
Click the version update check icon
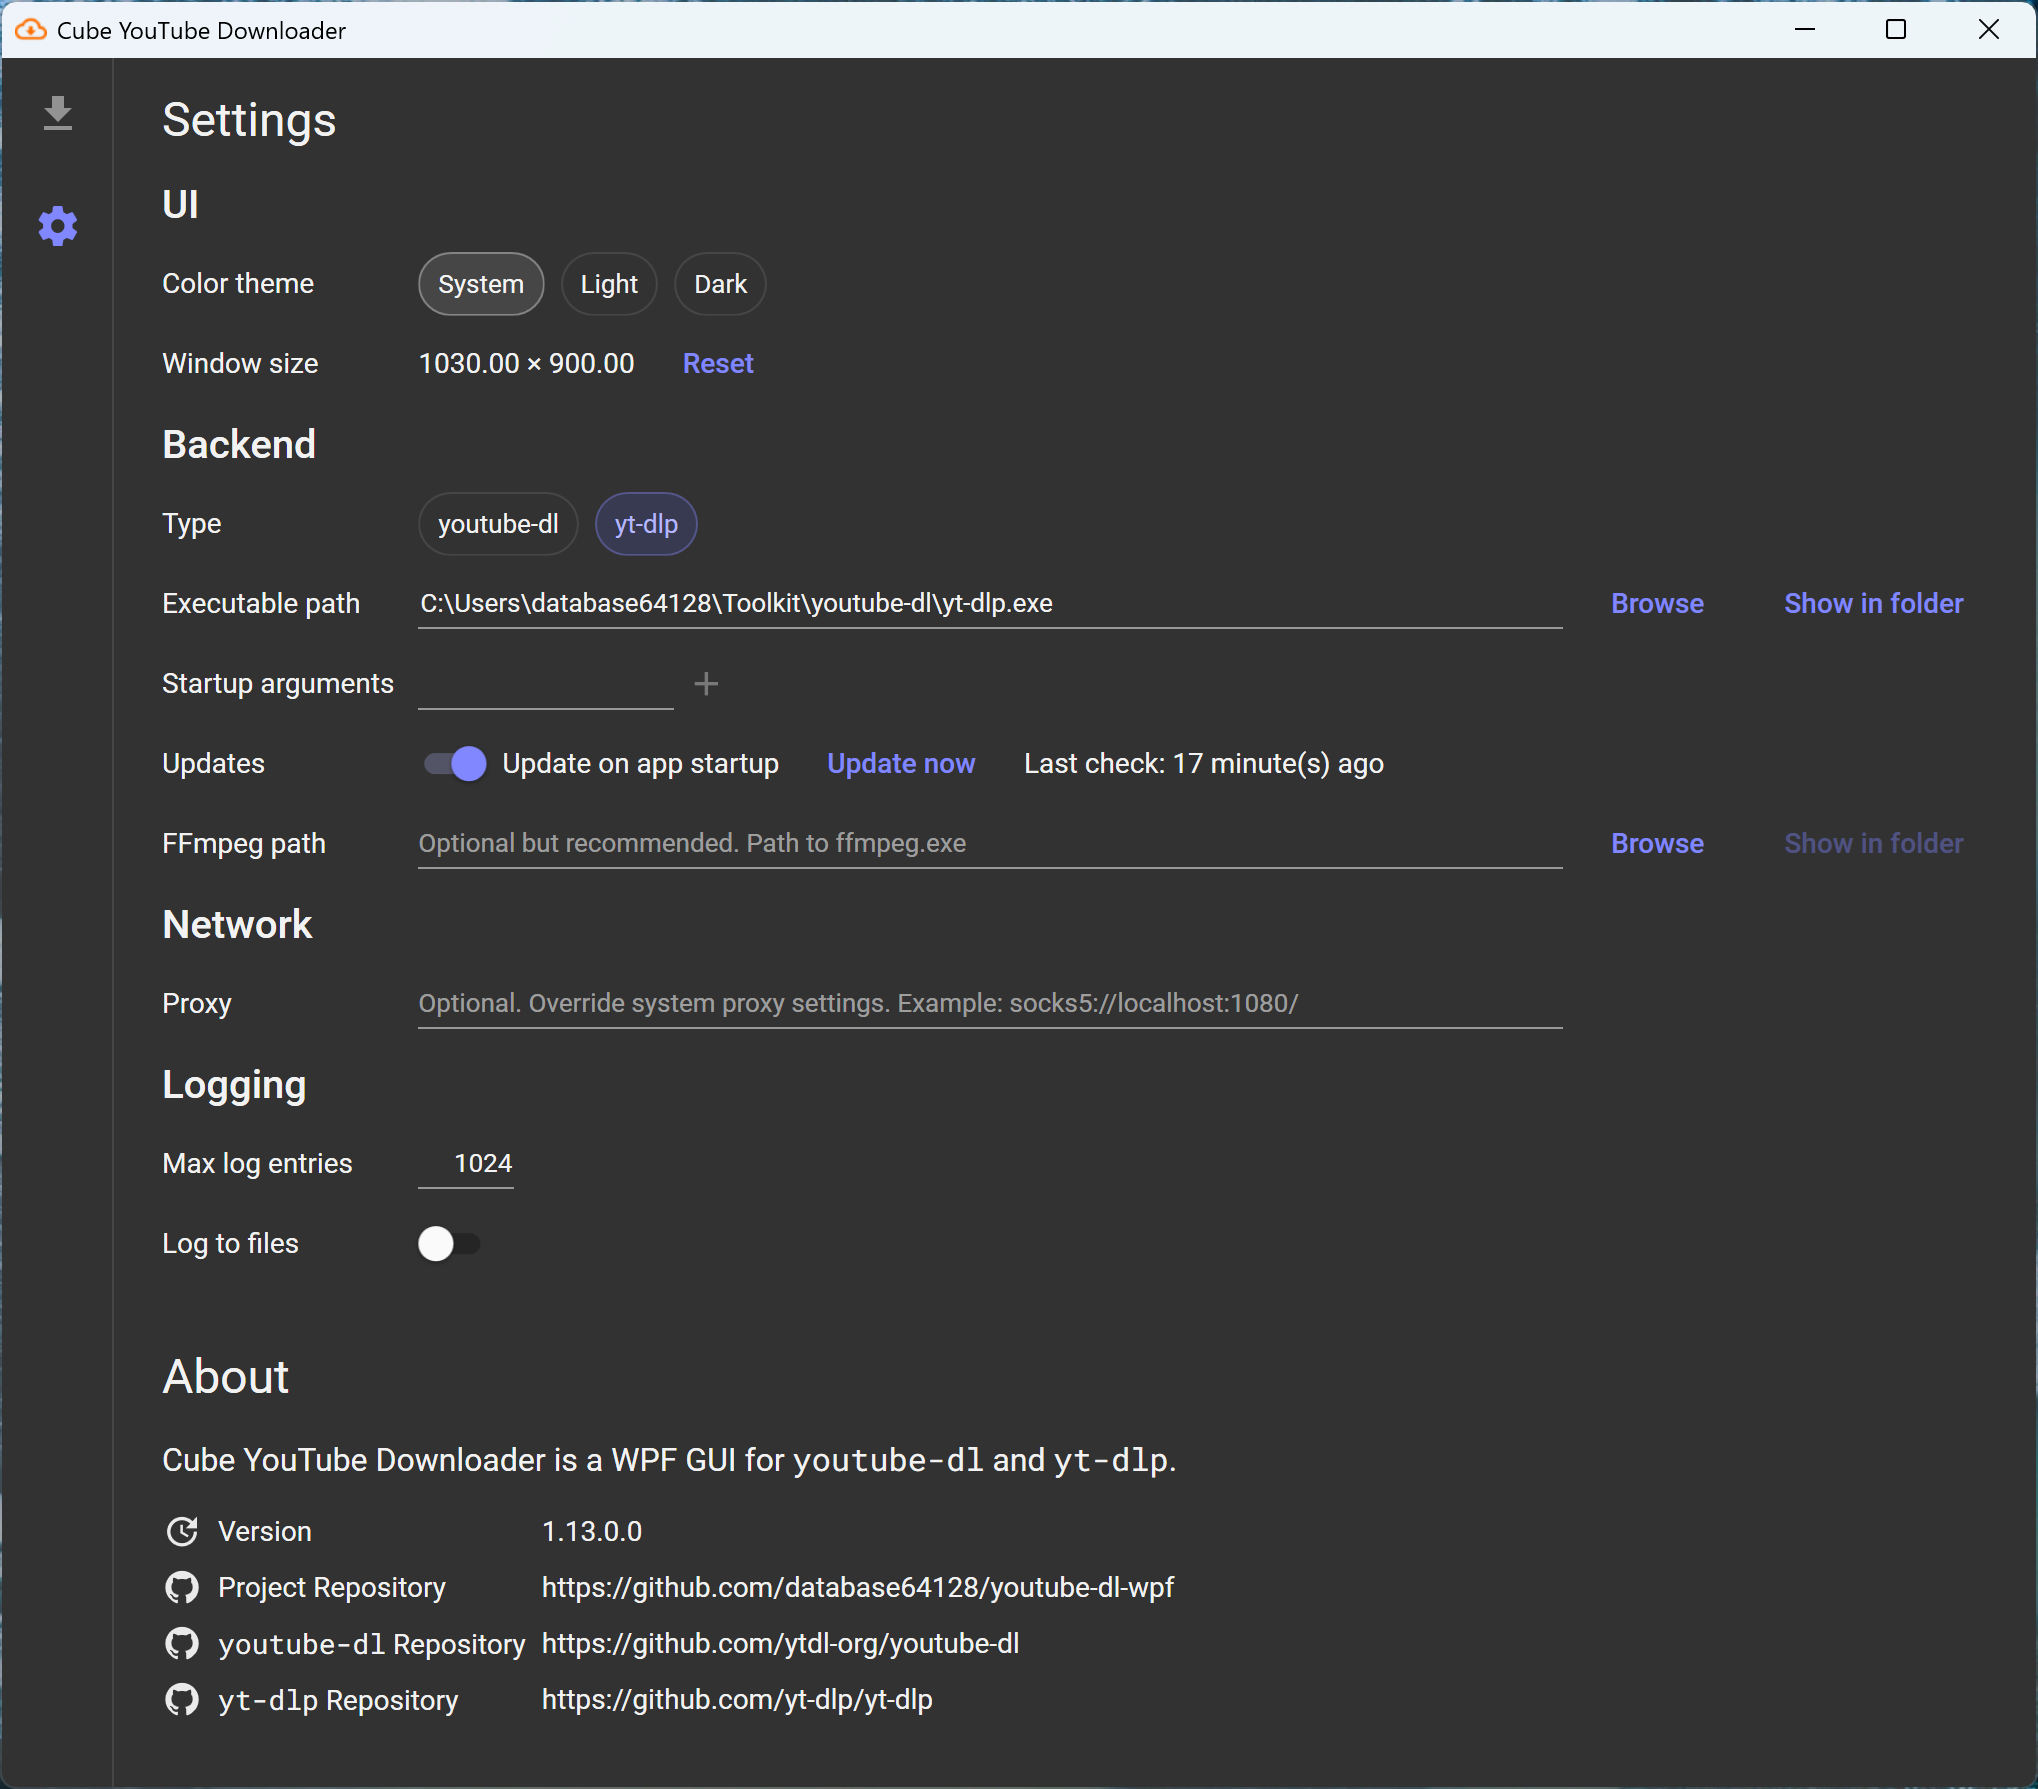[182, 1531]
